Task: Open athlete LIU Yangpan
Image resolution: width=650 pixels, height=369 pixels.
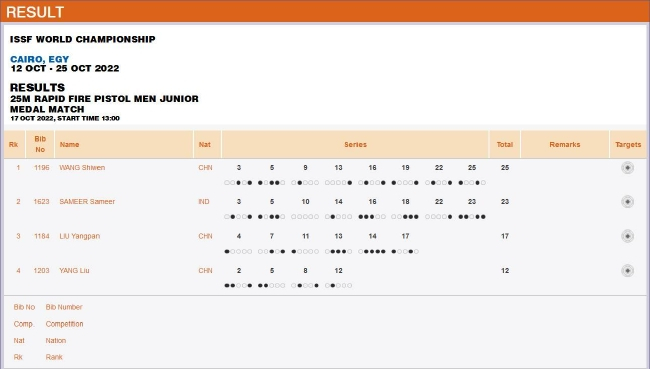Action: (x=80, y=236)
